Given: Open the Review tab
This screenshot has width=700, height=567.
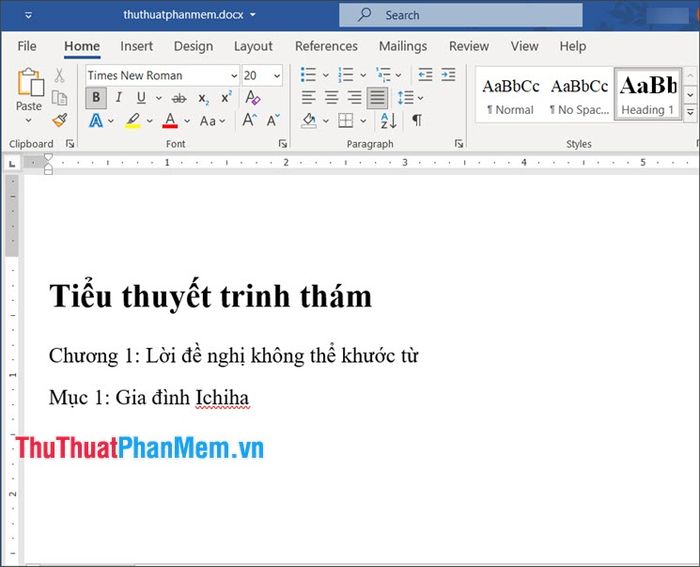Looking at the screenshot, I should tap(469, 46).
